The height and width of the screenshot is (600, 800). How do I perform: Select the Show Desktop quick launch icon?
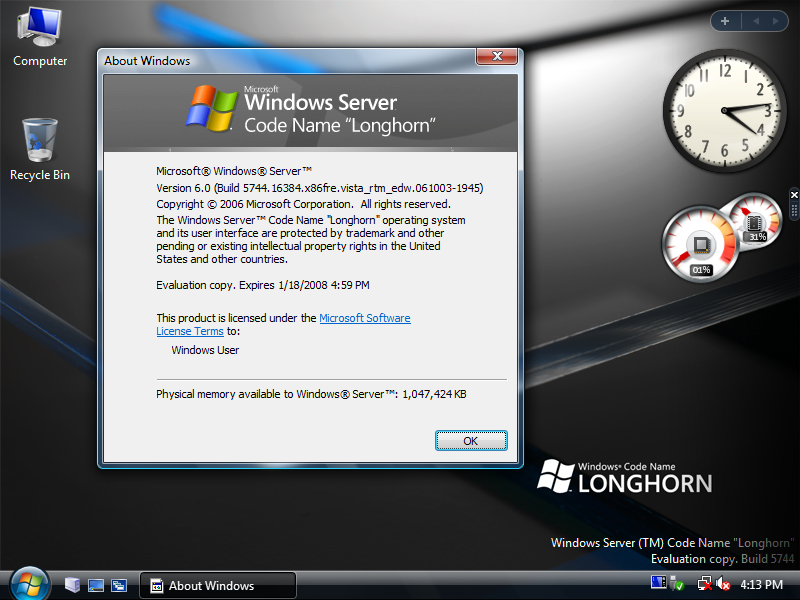(96, 584)
